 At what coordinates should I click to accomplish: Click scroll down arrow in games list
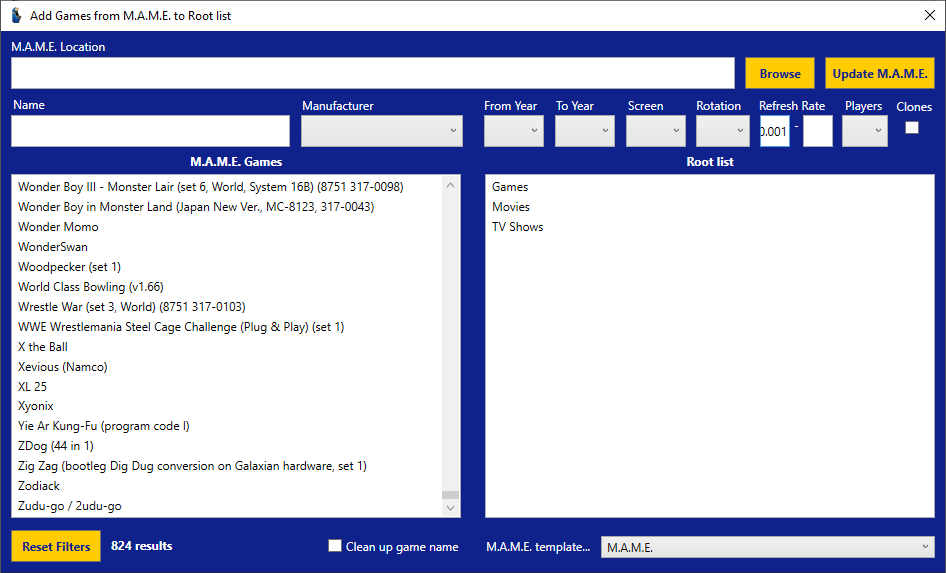(450, 508)
